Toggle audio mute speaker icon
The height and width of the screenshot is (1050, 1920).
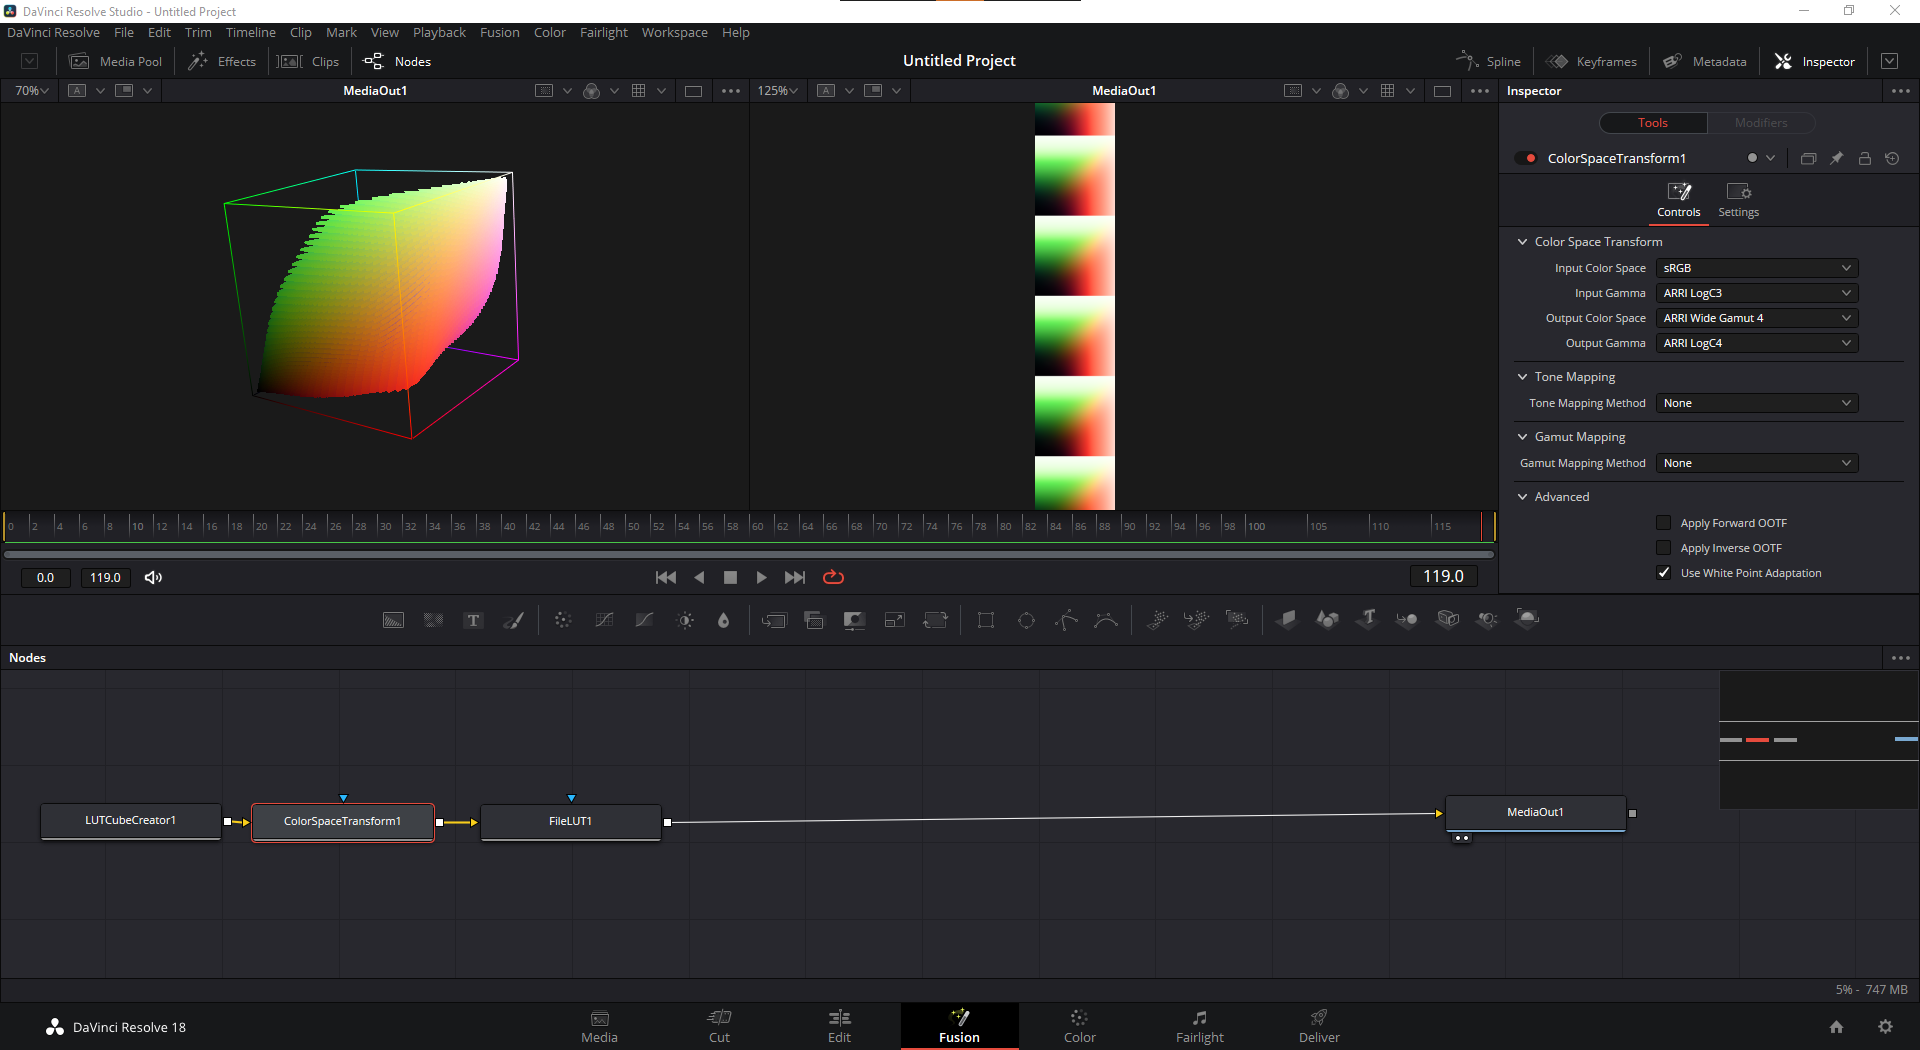(153, 578)
